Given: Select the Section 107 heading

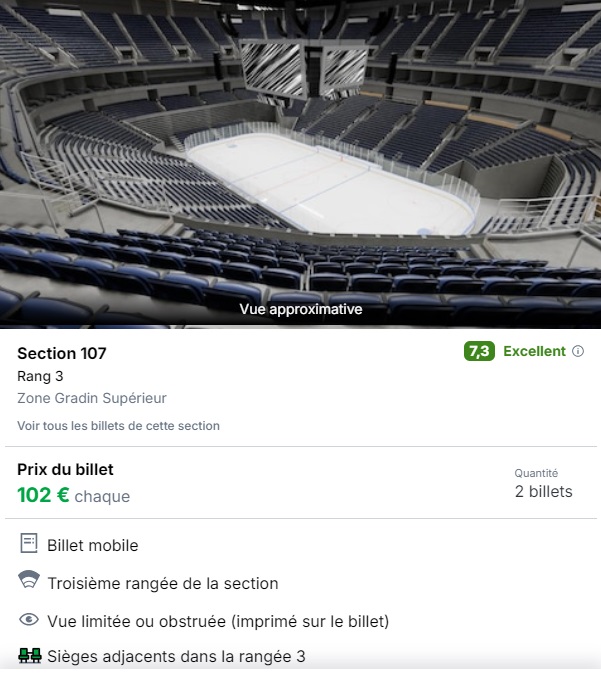Looking at the screenshot, I should (62, 353).
